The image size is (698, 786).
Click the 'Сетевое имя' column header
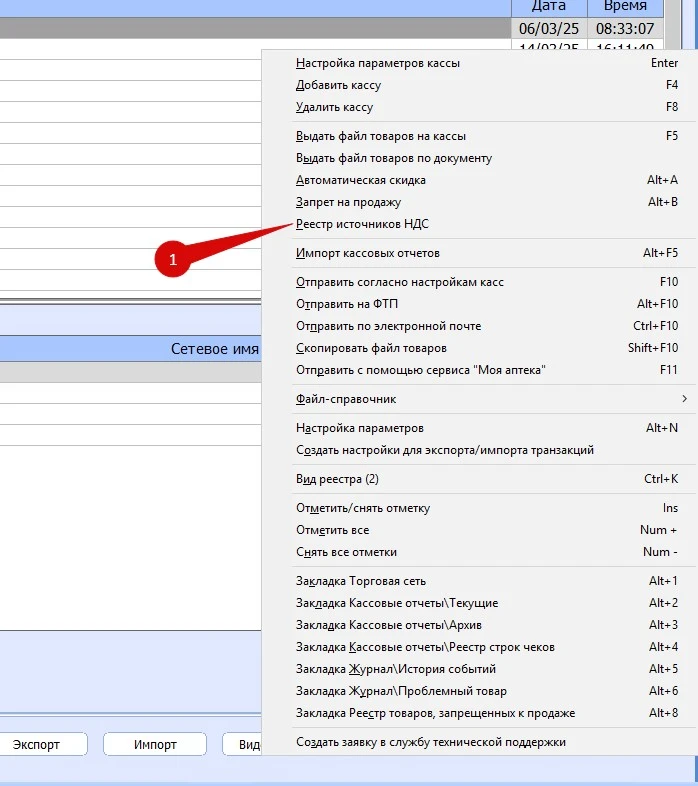pos(214,349)
